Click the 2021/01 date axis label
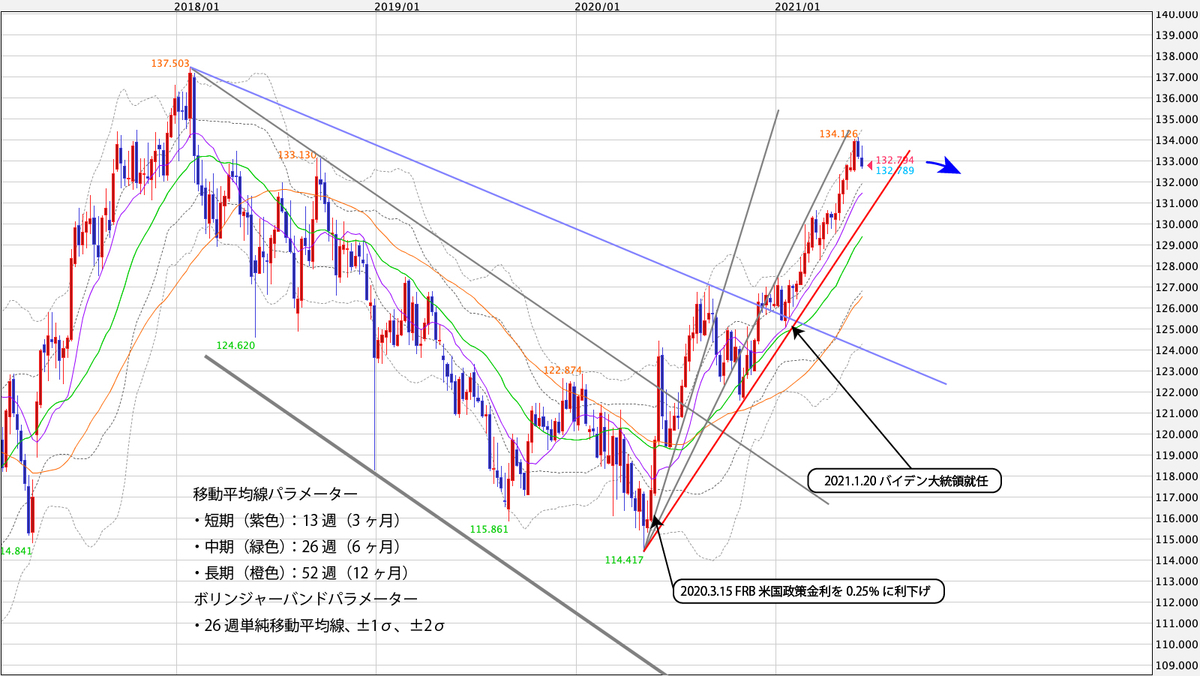 click(798, 6)
